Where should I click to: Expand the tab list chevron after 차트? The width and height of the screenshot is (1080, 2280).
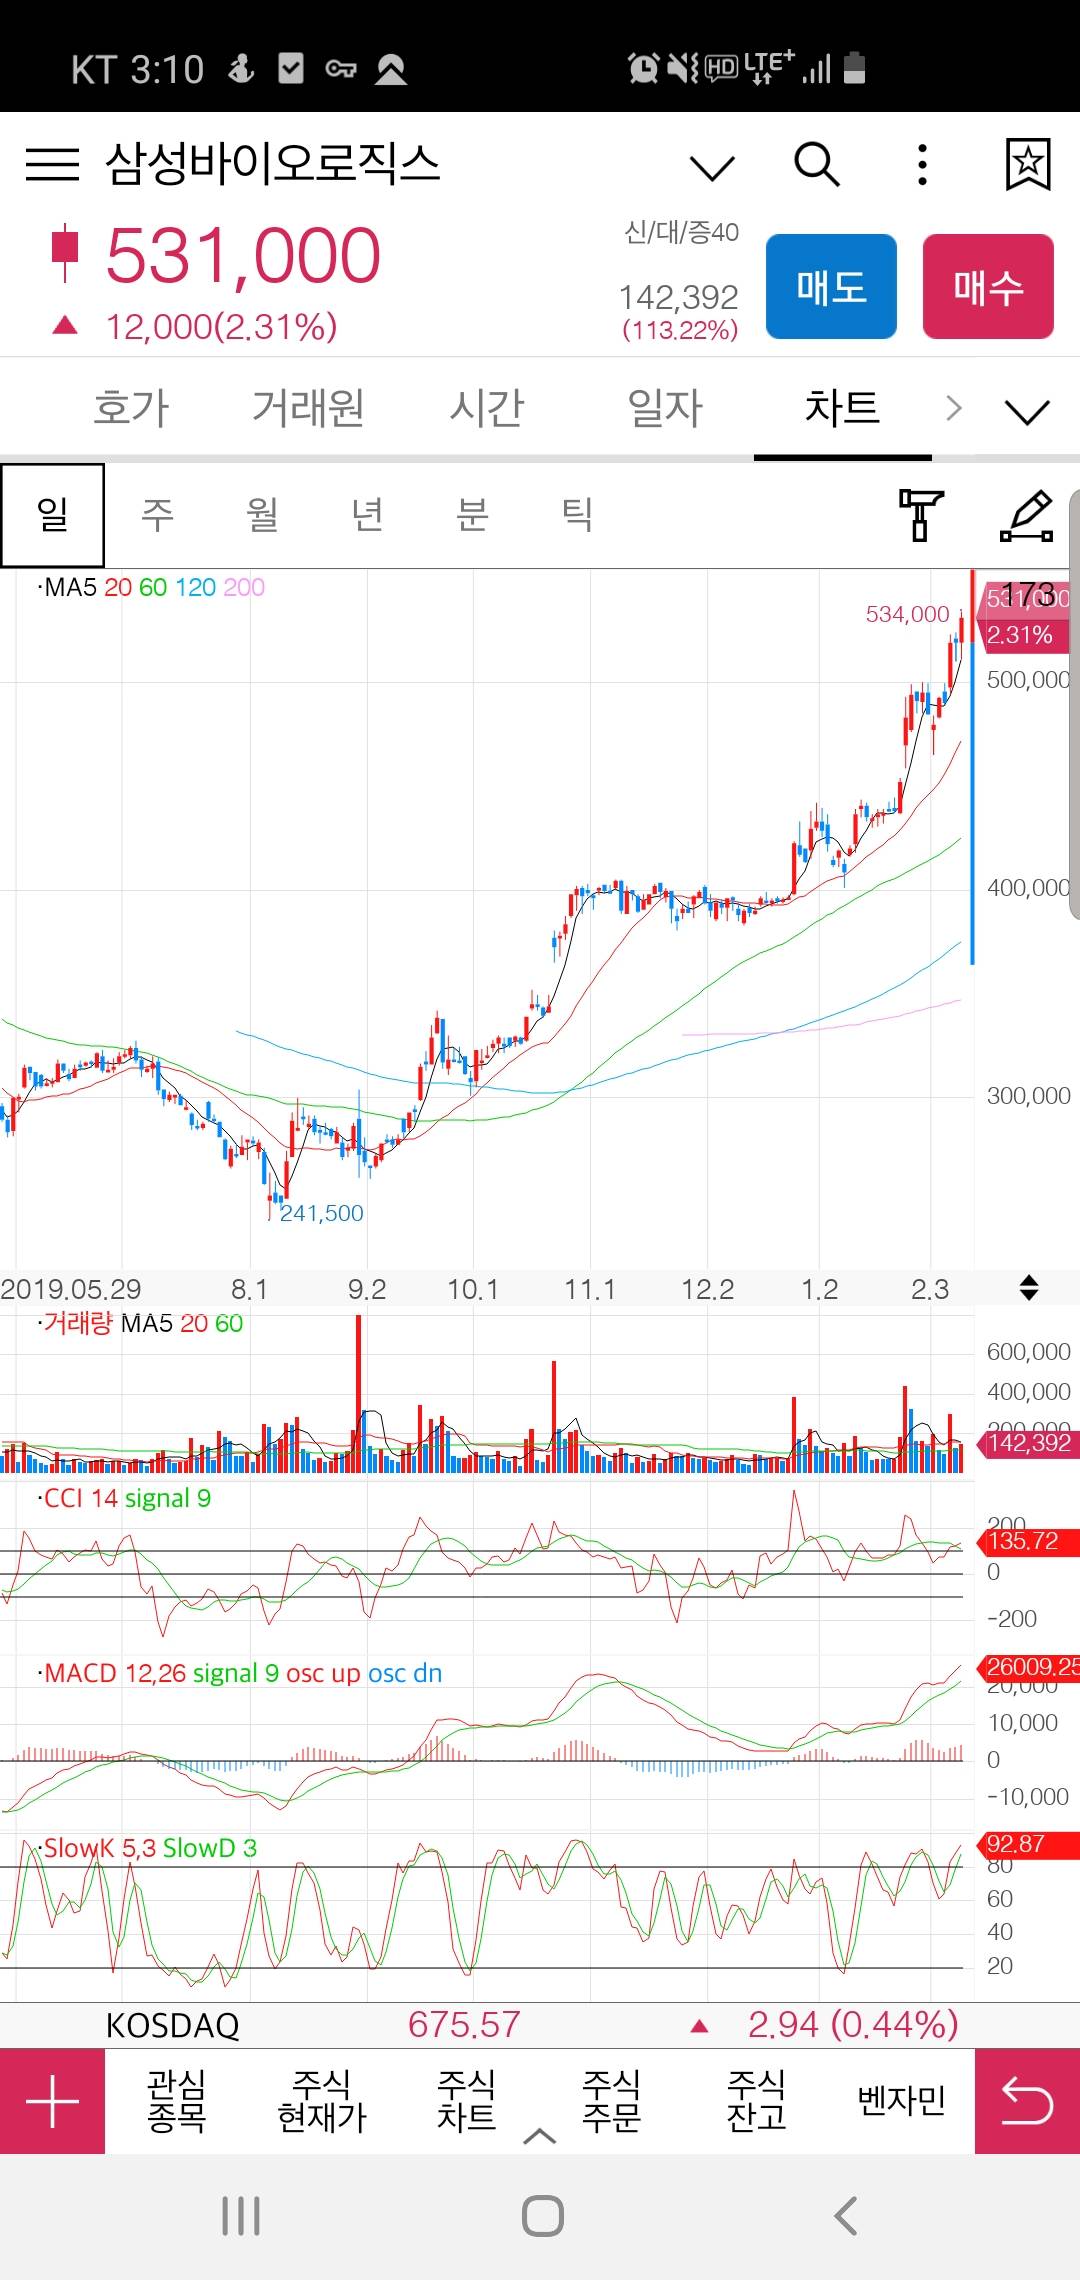point(1027,410)
